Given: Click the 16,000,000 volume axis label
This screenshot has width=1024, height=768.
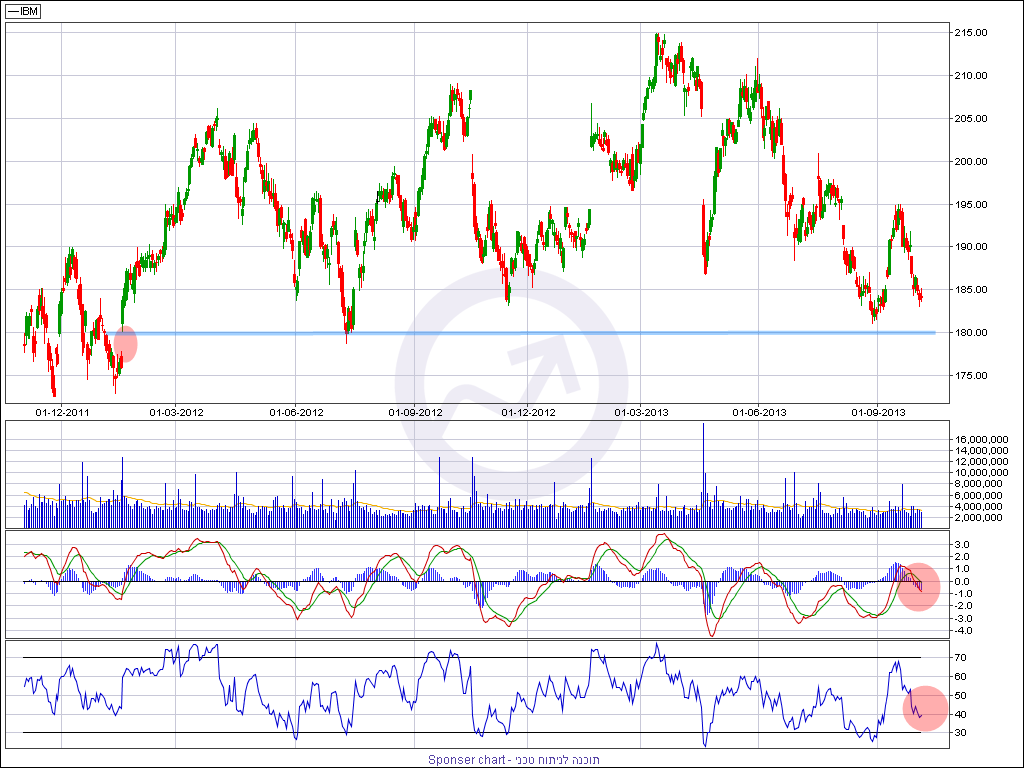Looking at the screenshot, I should 982,440.
